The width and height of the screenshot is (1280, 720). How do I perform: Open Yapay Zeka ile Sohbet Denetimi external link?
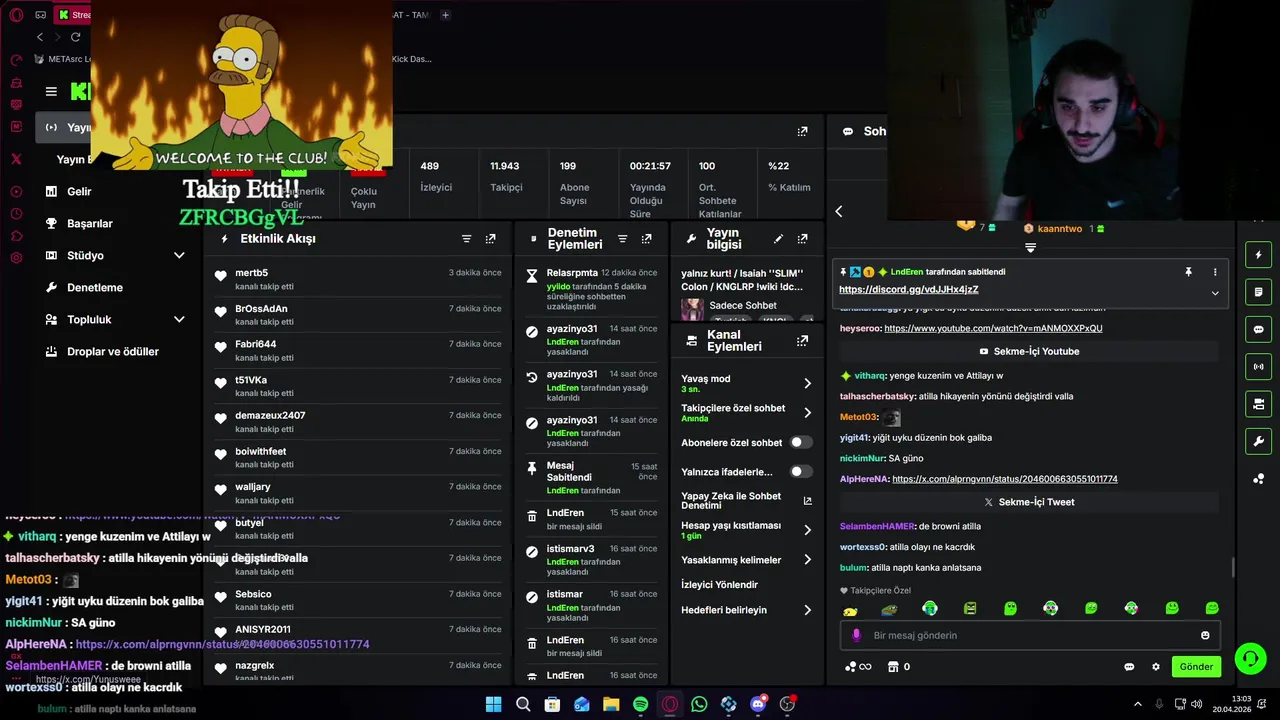(807, 501)
